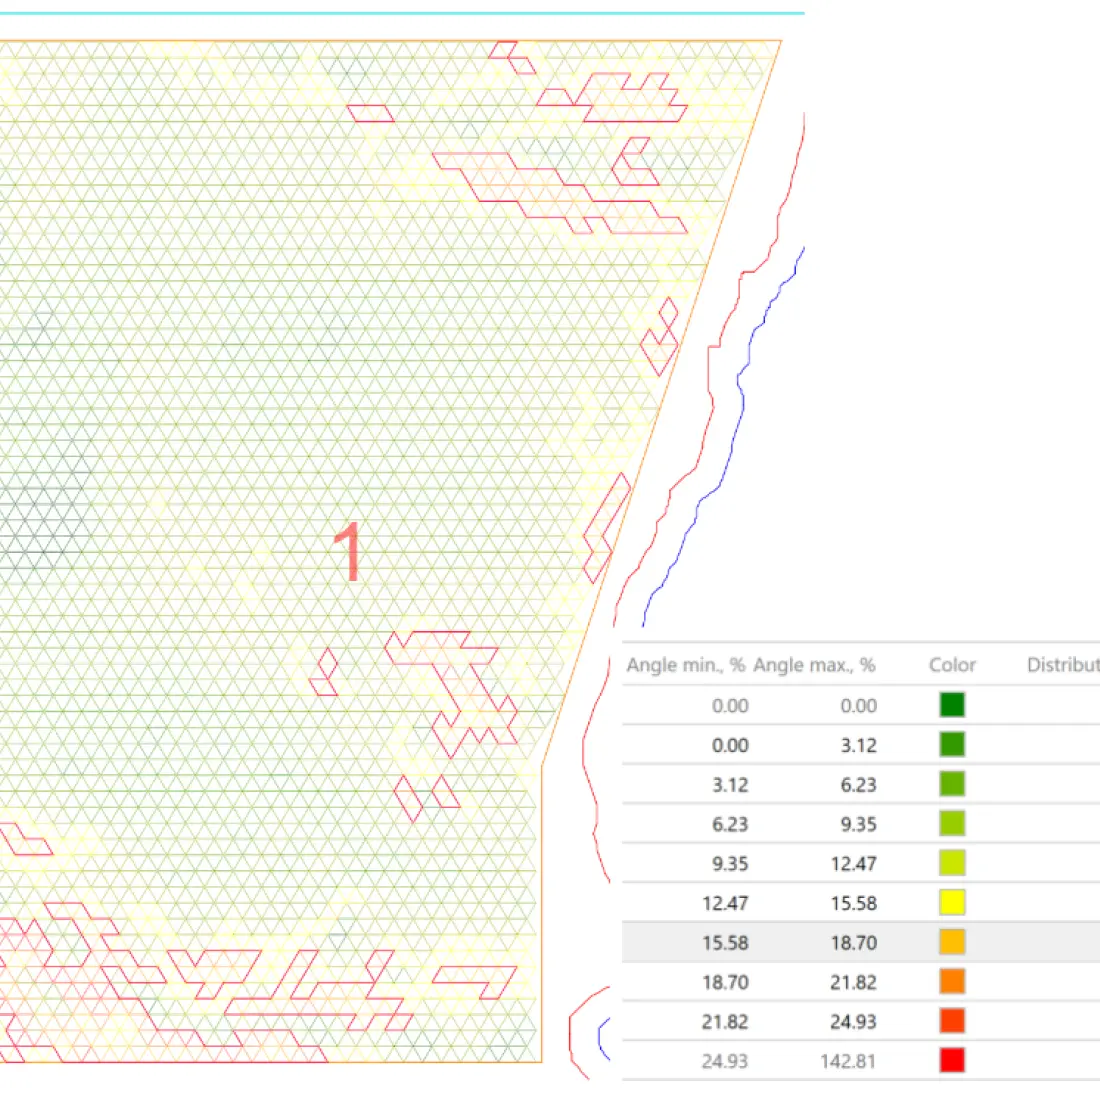Click the "Angle max., %" column header
Image resolution: width=1100 pixels, height=1100 pixels.
click(x=814, y=665)
